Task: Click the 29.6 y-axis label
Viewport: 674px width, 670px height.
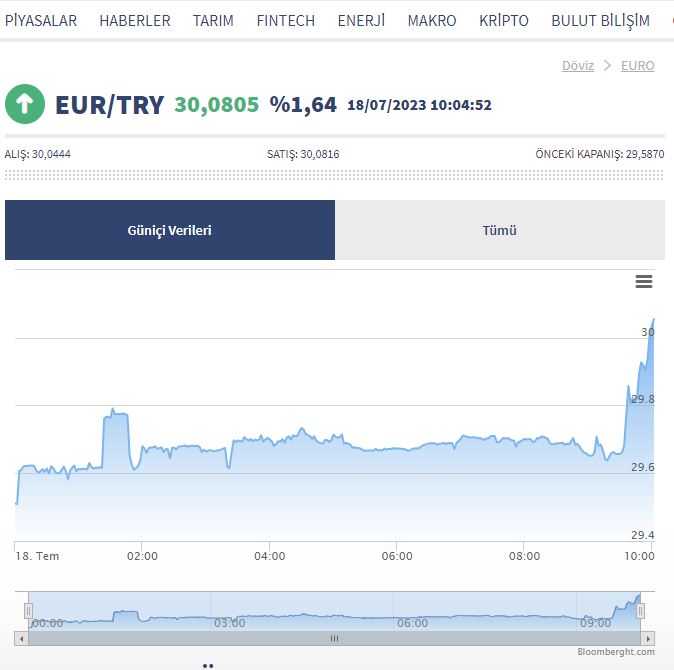Action: tap(643, 467)
